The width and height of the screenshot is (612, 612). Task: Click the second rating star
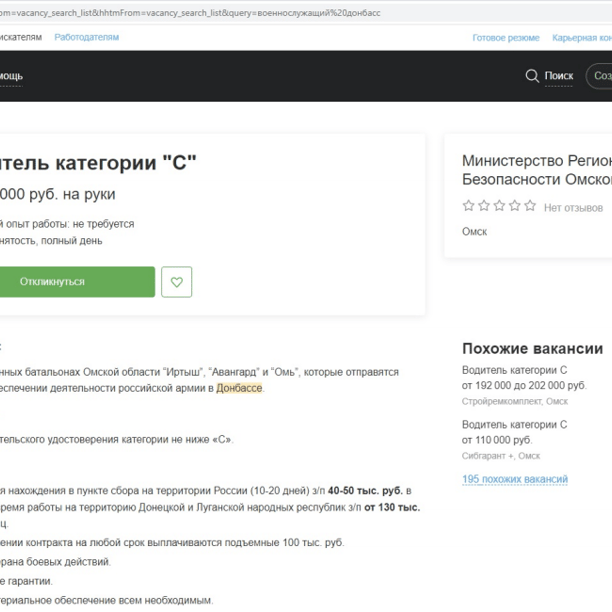click(x=484, y=205)
